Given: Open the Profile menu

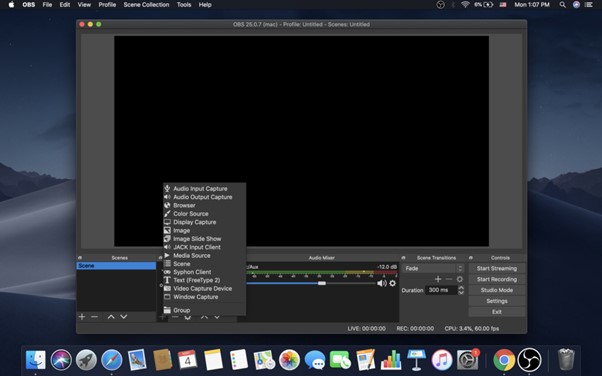Looking at the screenshot, I should (x=107, y=5).
